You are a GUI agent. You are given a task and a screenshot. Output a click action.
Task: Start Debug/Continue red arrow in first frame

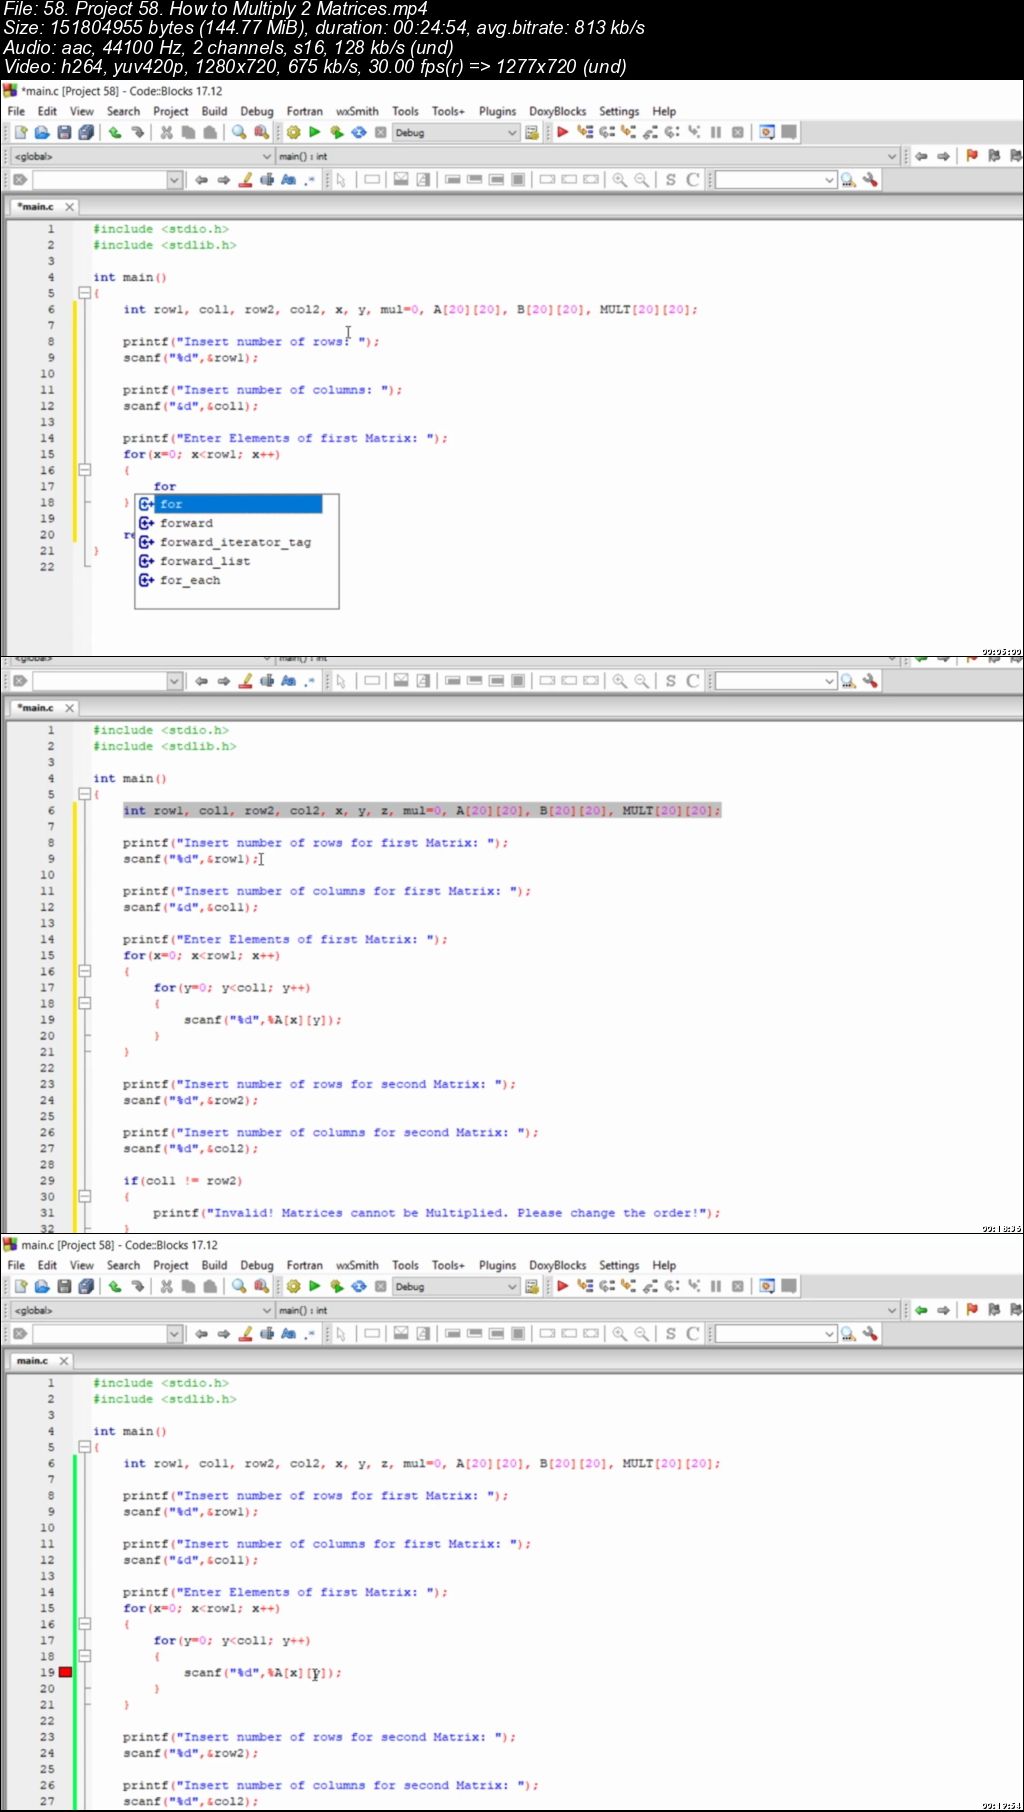[x=563, y=132]
